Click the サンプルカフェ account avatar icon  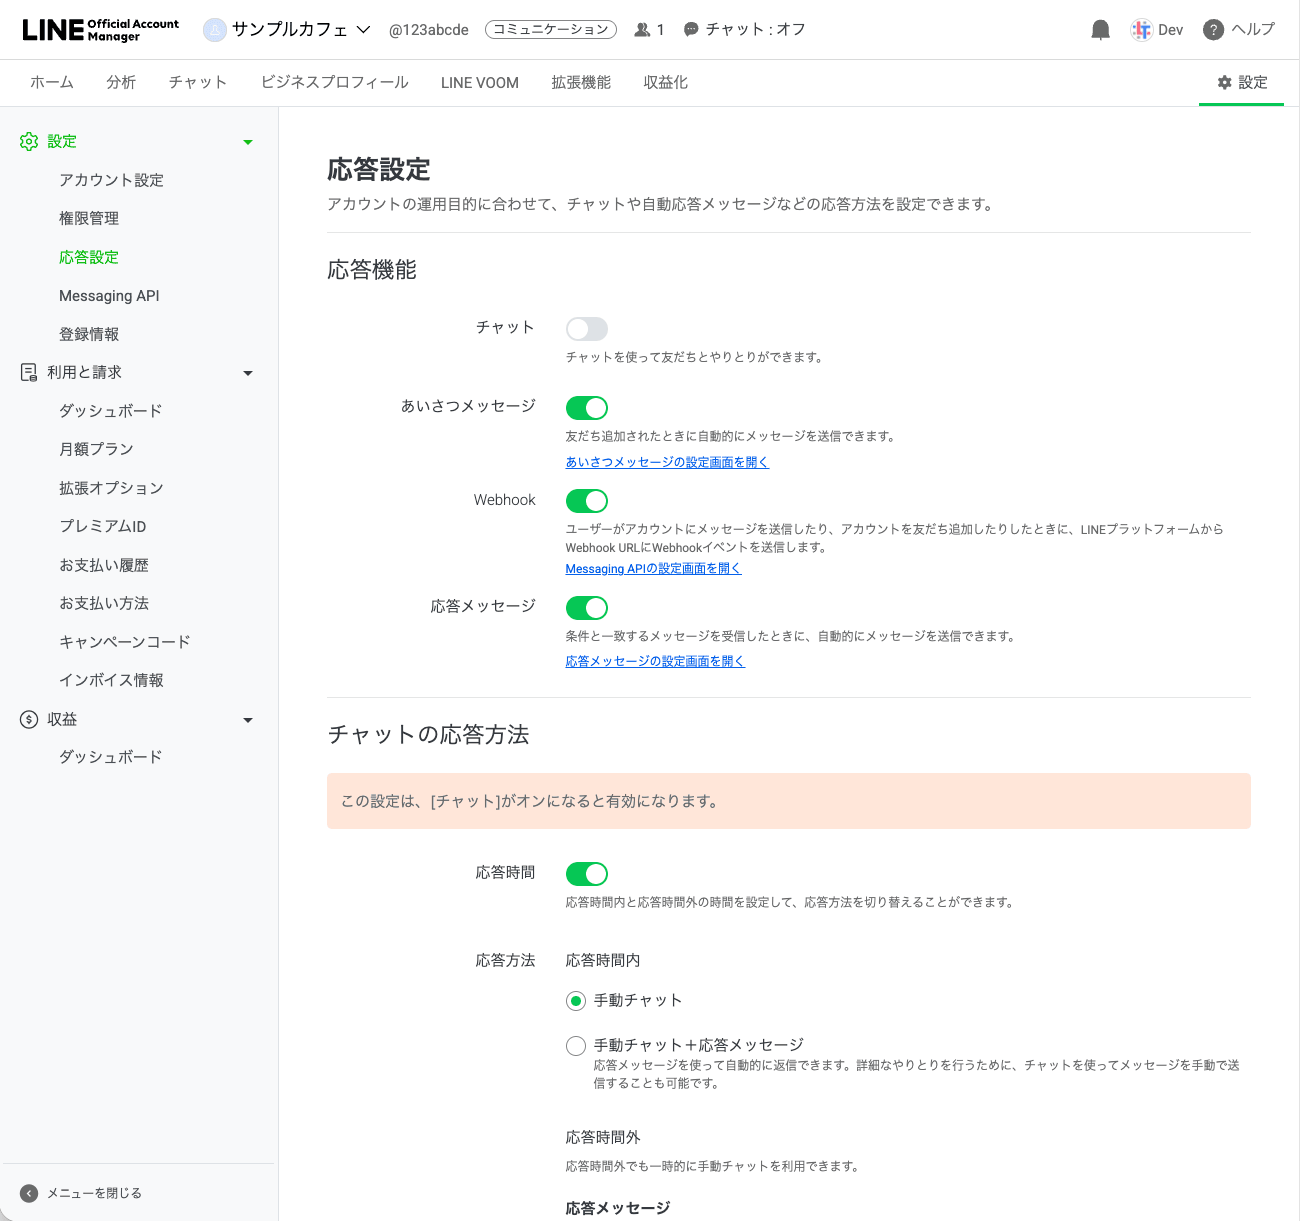[214, 30]
